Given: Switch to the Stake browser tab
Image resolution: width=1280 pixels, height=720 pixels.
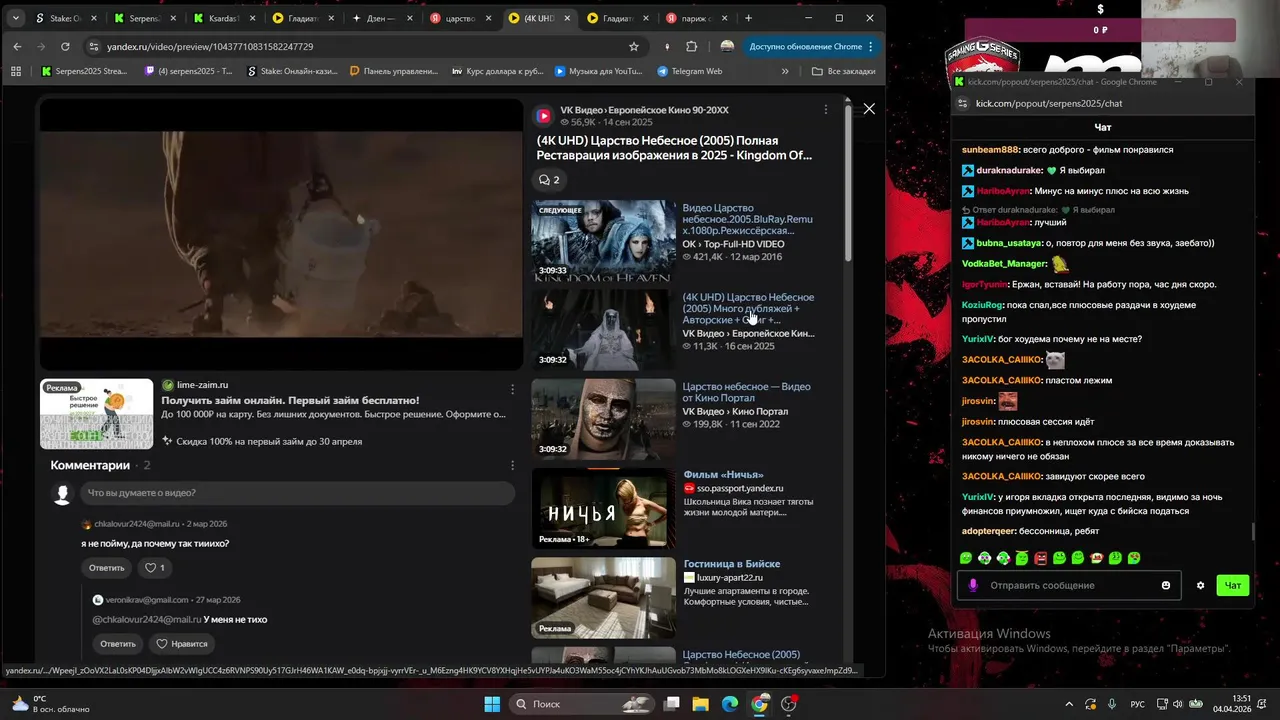Looking at the screenshot, I should [x=65, y=18].
